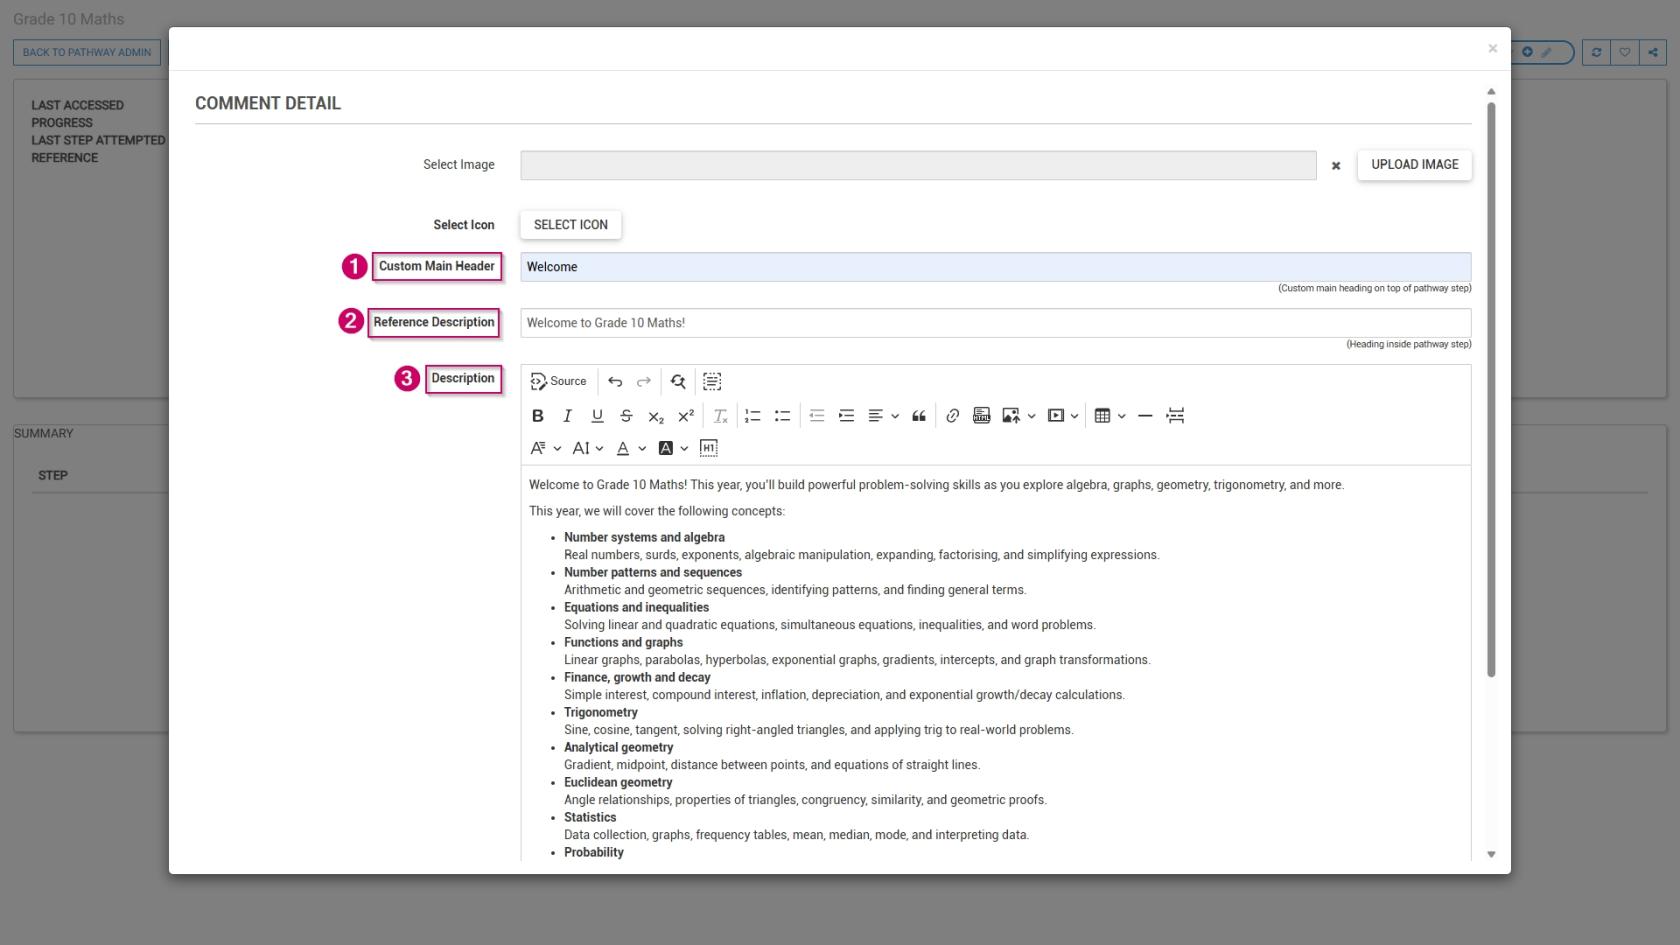Open the text alignment dropdown

pos(883,416)
